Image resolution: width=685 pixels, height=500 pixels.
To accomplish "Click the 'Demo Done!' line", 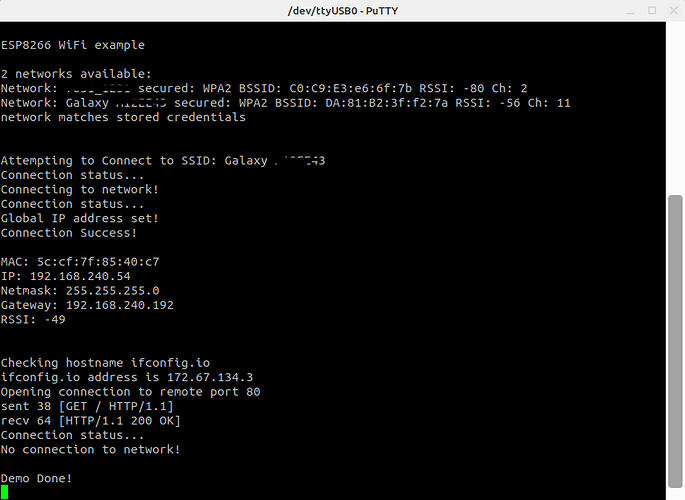I will 36,479.
